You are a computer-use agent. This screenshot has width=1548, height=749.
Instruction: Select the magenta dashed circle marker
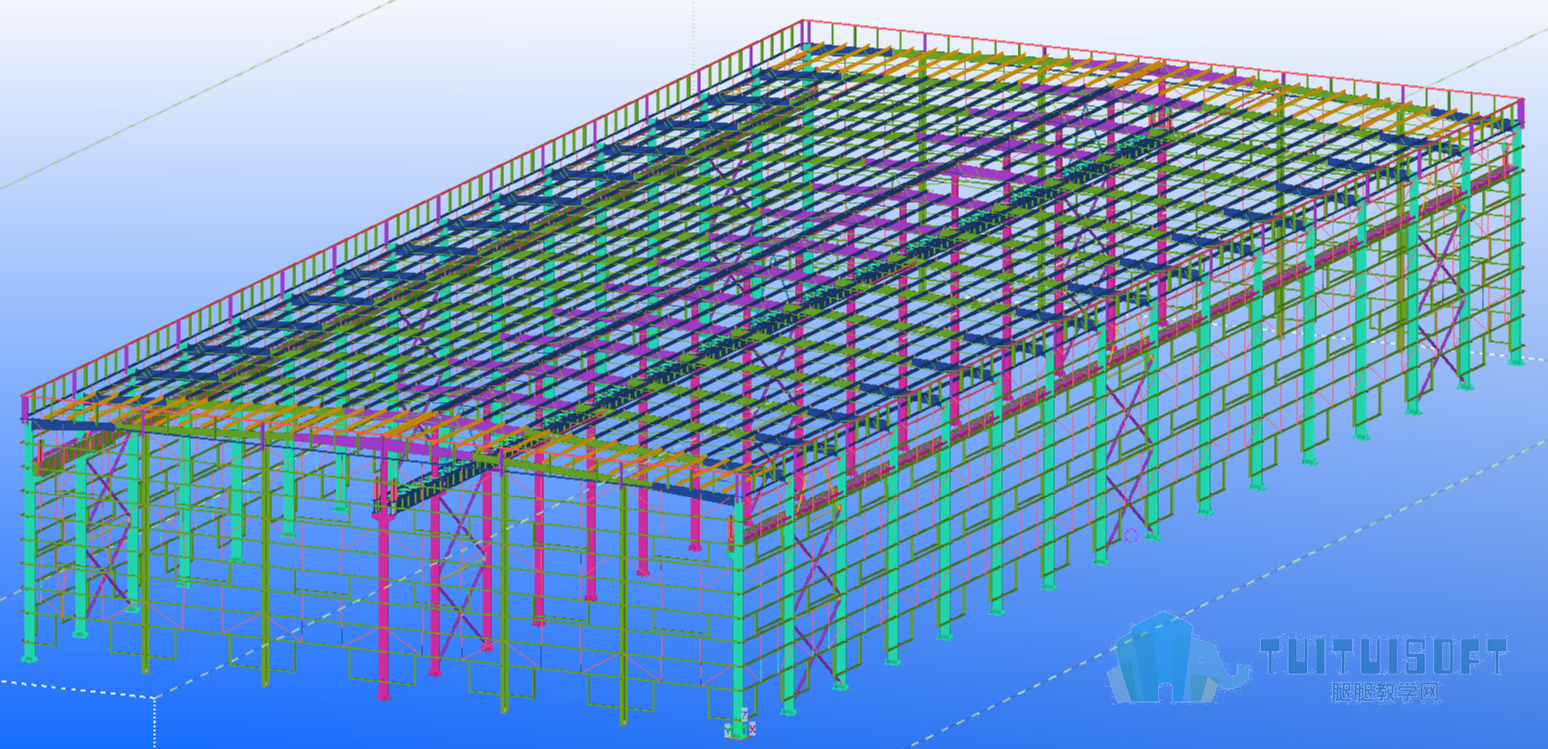tap(1131, 536)
